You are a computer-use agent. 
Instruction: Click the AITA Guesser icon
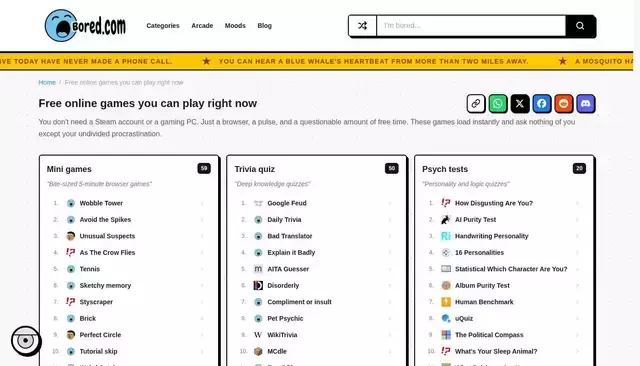tap(258, 269)
